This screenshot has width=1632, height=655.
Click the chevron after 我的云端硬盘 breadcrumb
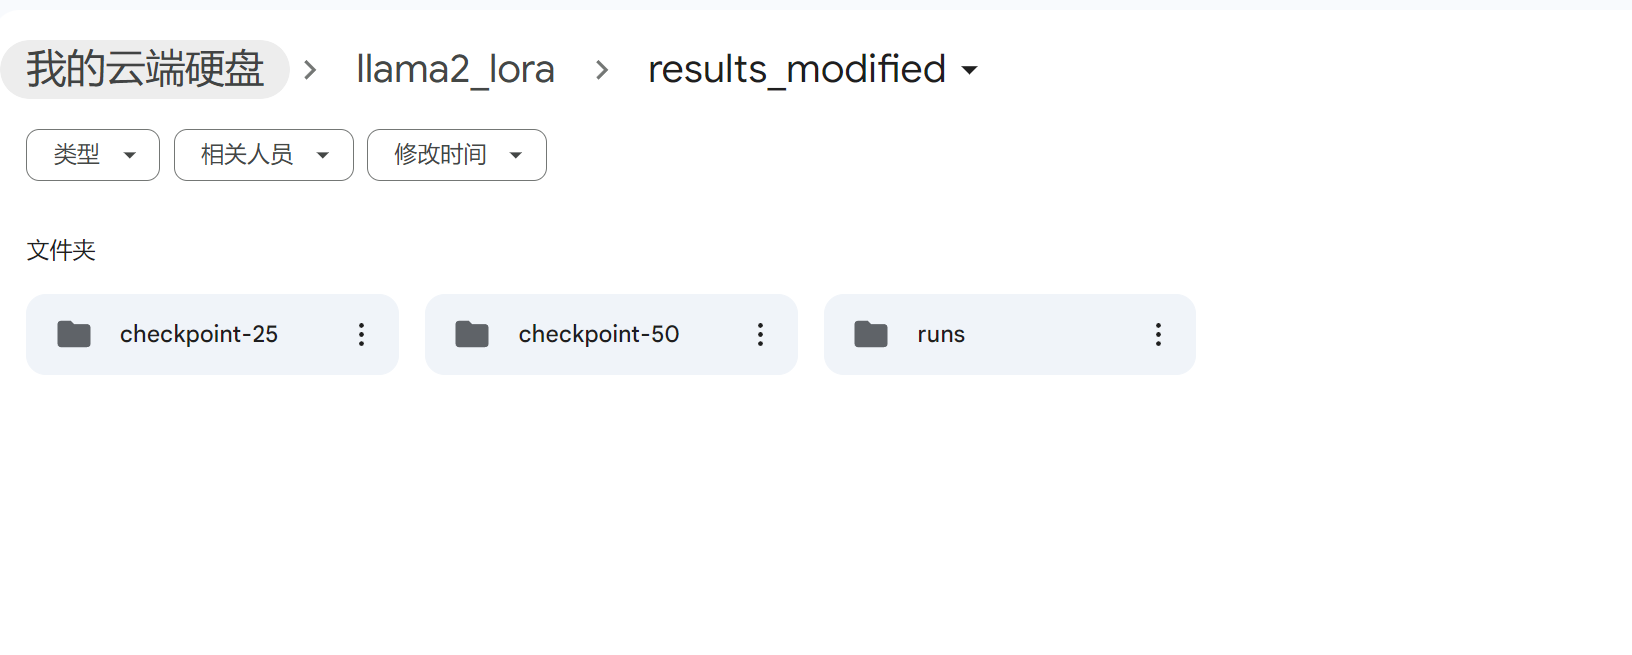(x=311, y=70)
